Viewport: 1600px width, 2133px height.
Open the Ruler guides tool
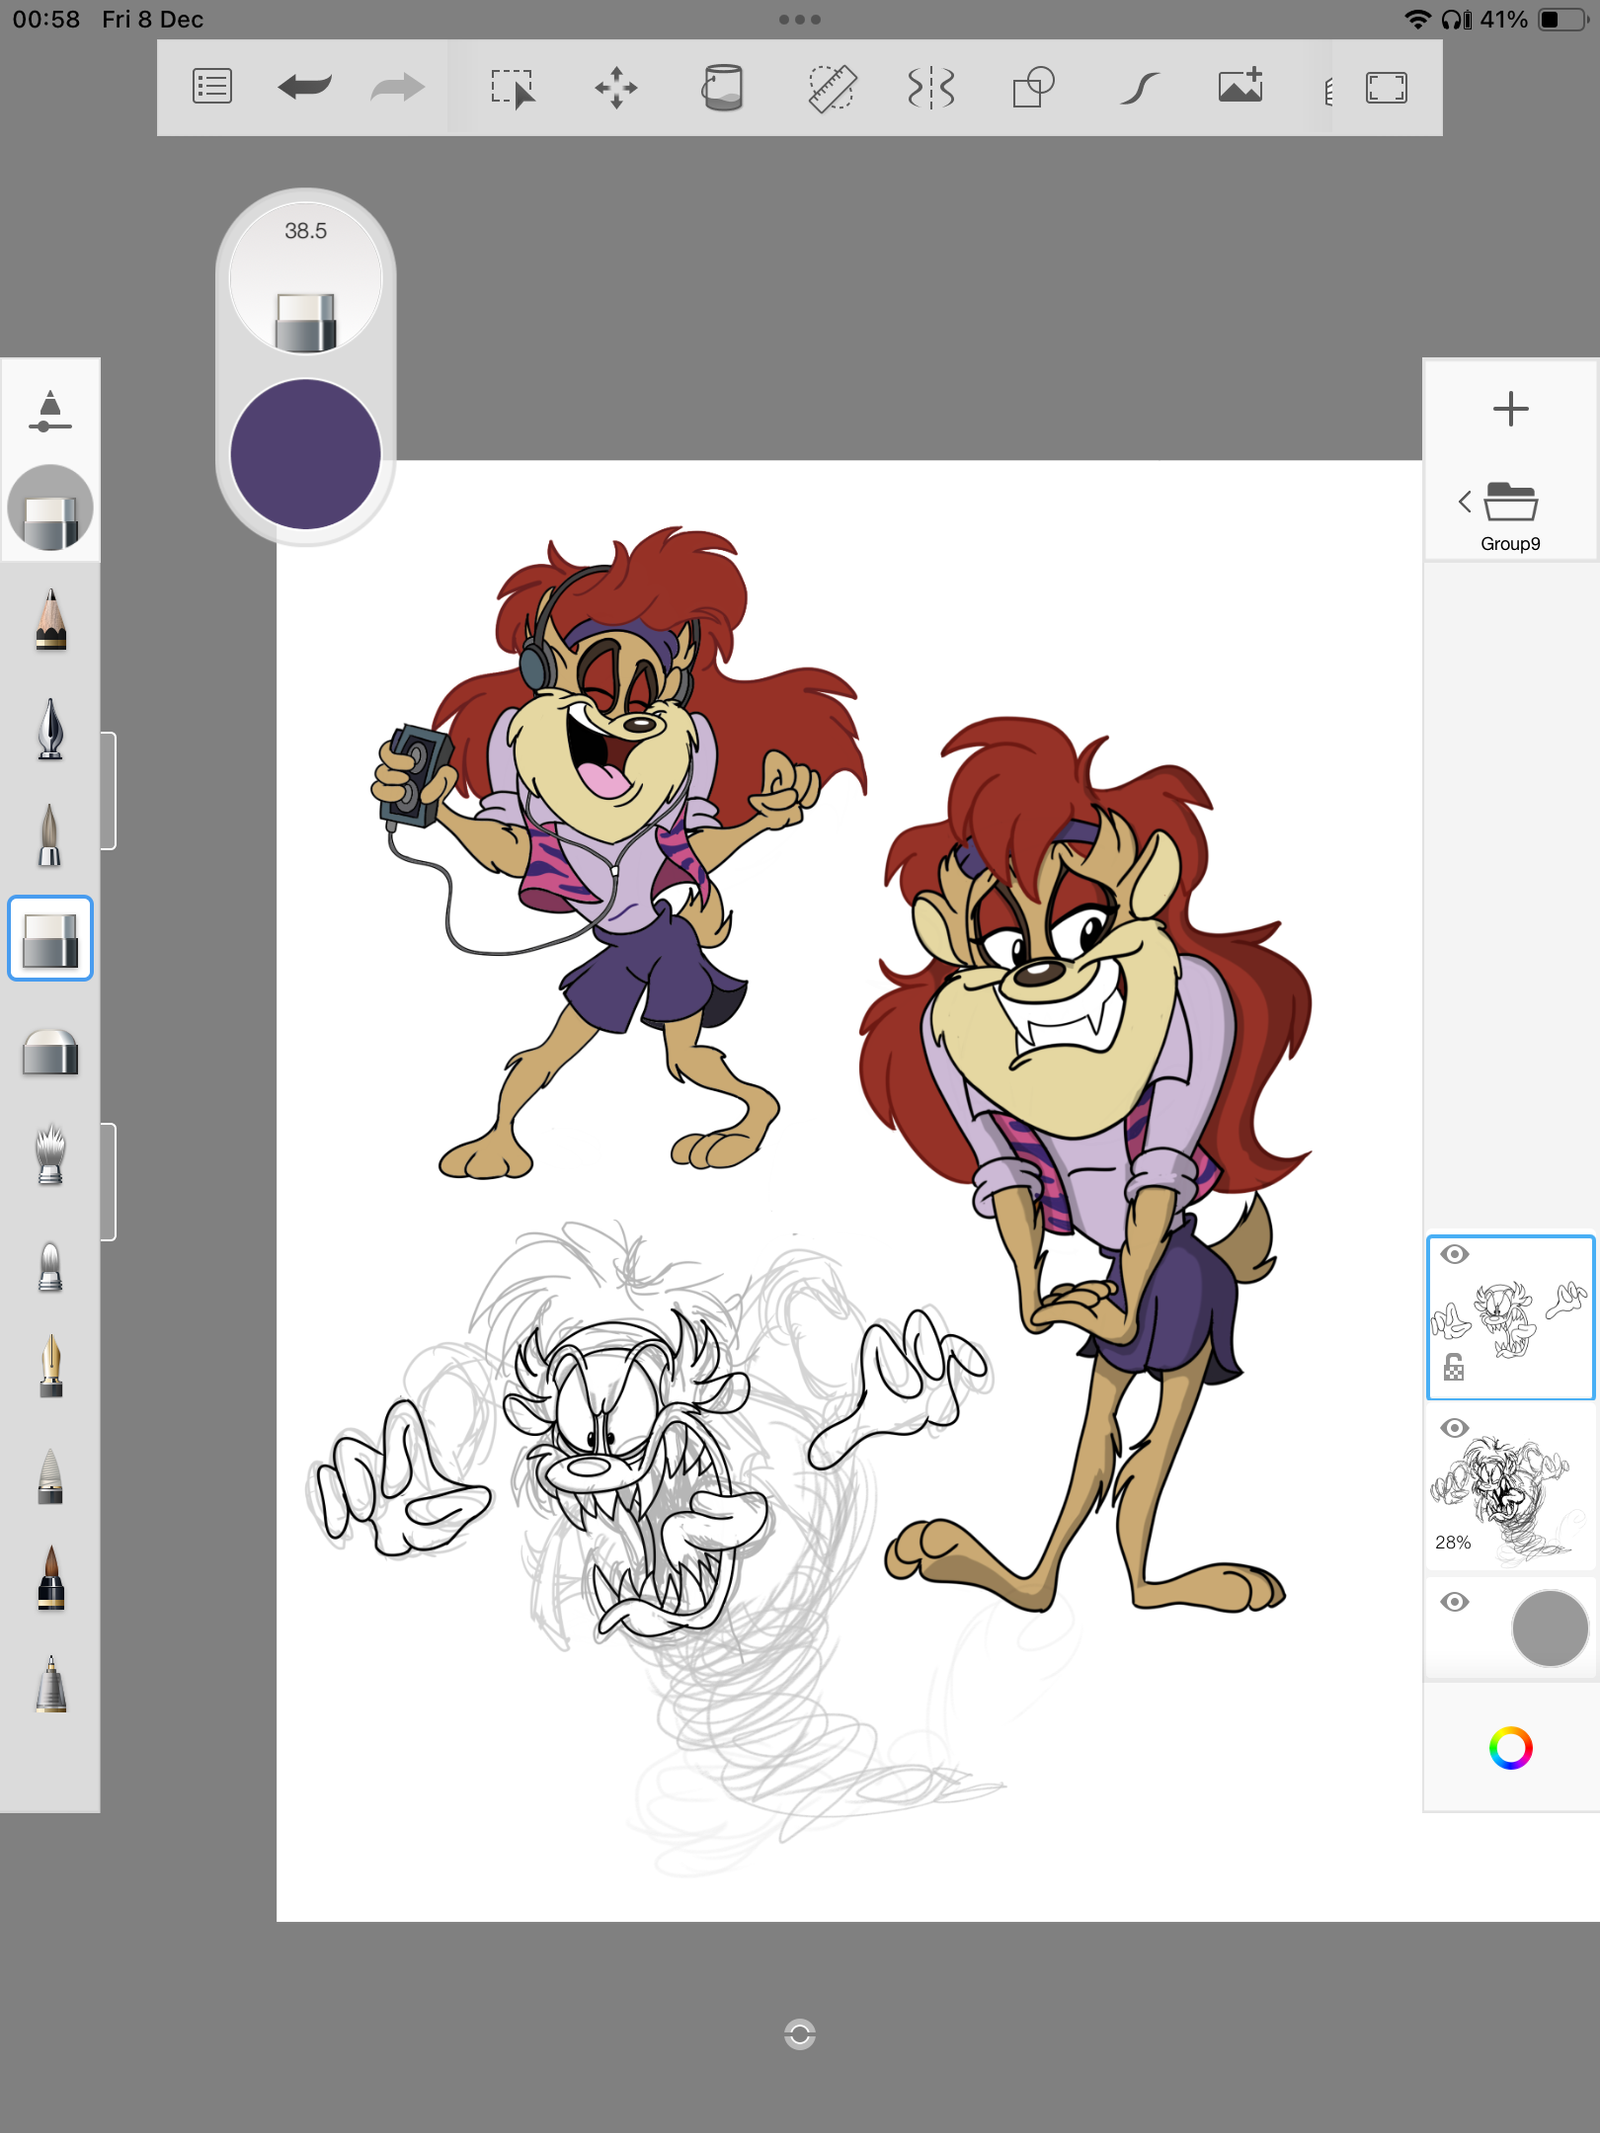(832, 88)
